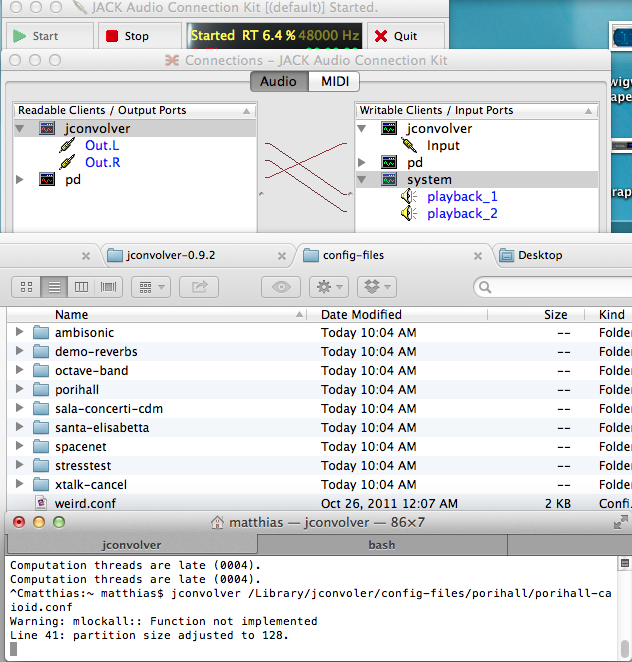Switch Finder to icon view
632x662 pixels.
click(26, 287)
